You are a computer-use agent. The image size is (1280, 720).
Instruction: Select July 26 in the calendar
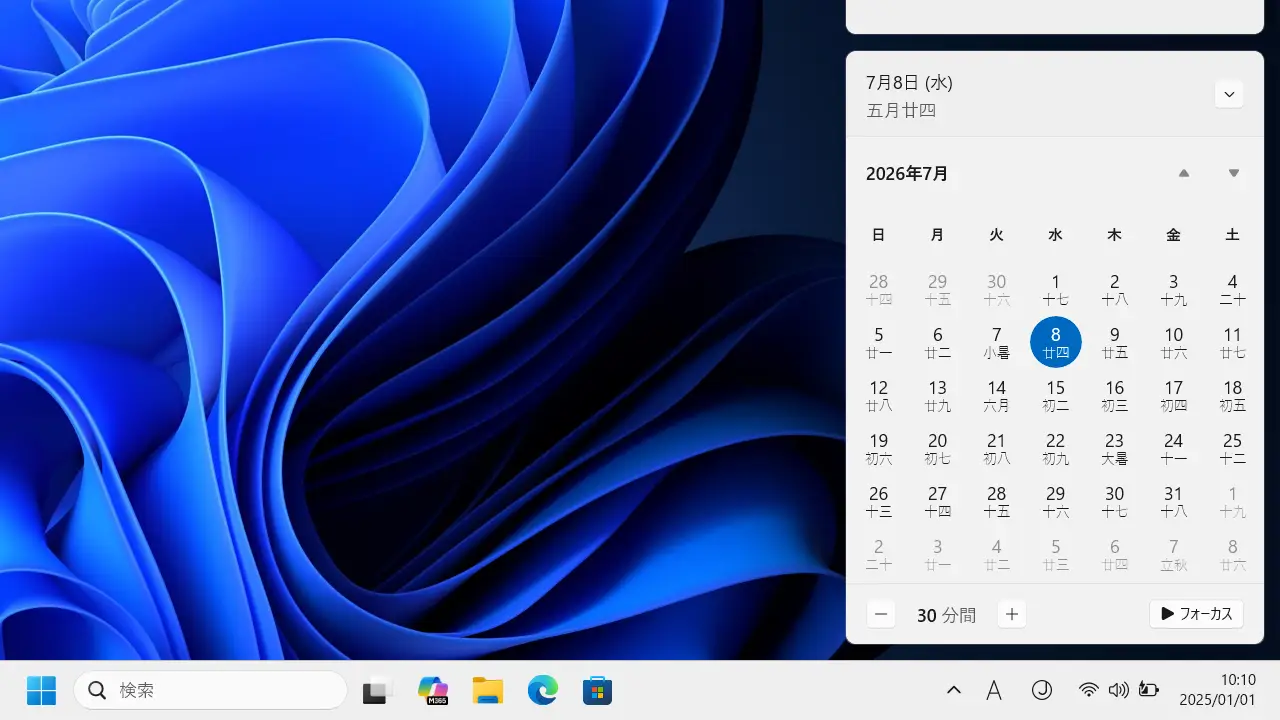coord(879,501)
